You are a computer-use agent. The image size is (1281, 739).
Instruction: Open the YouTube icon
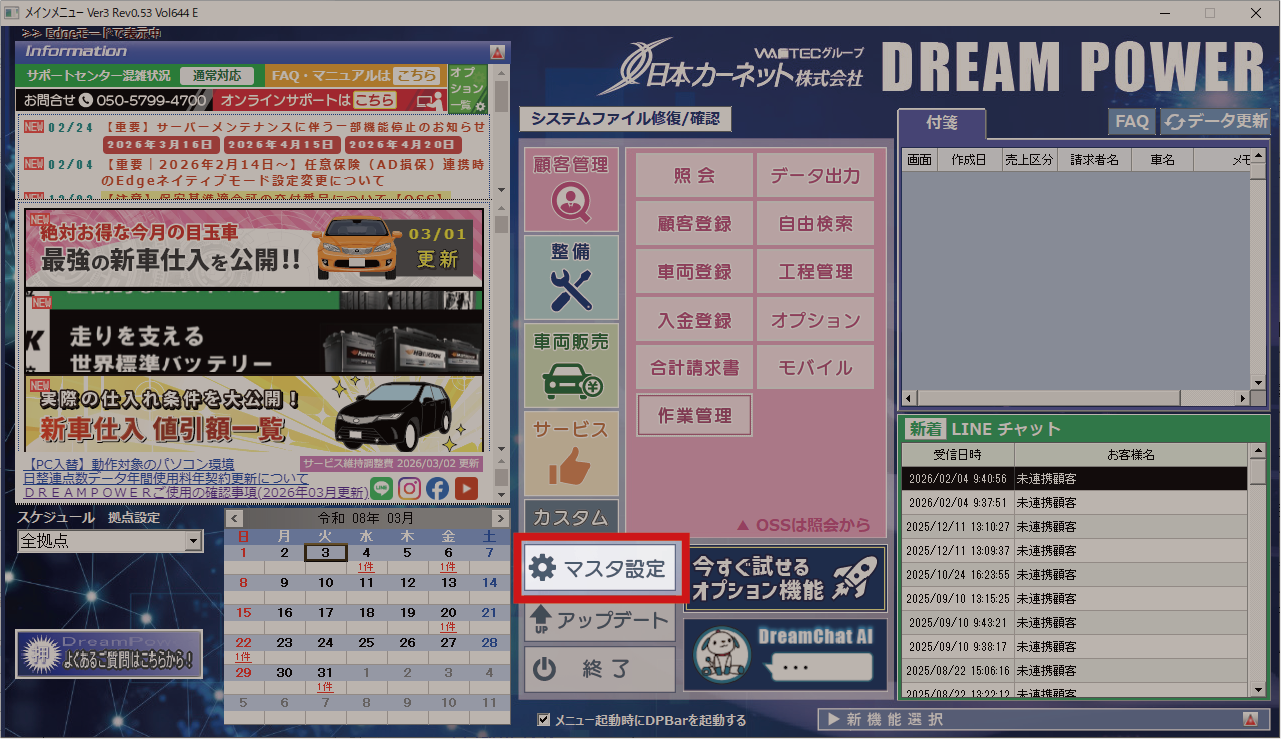coord(465,488)
